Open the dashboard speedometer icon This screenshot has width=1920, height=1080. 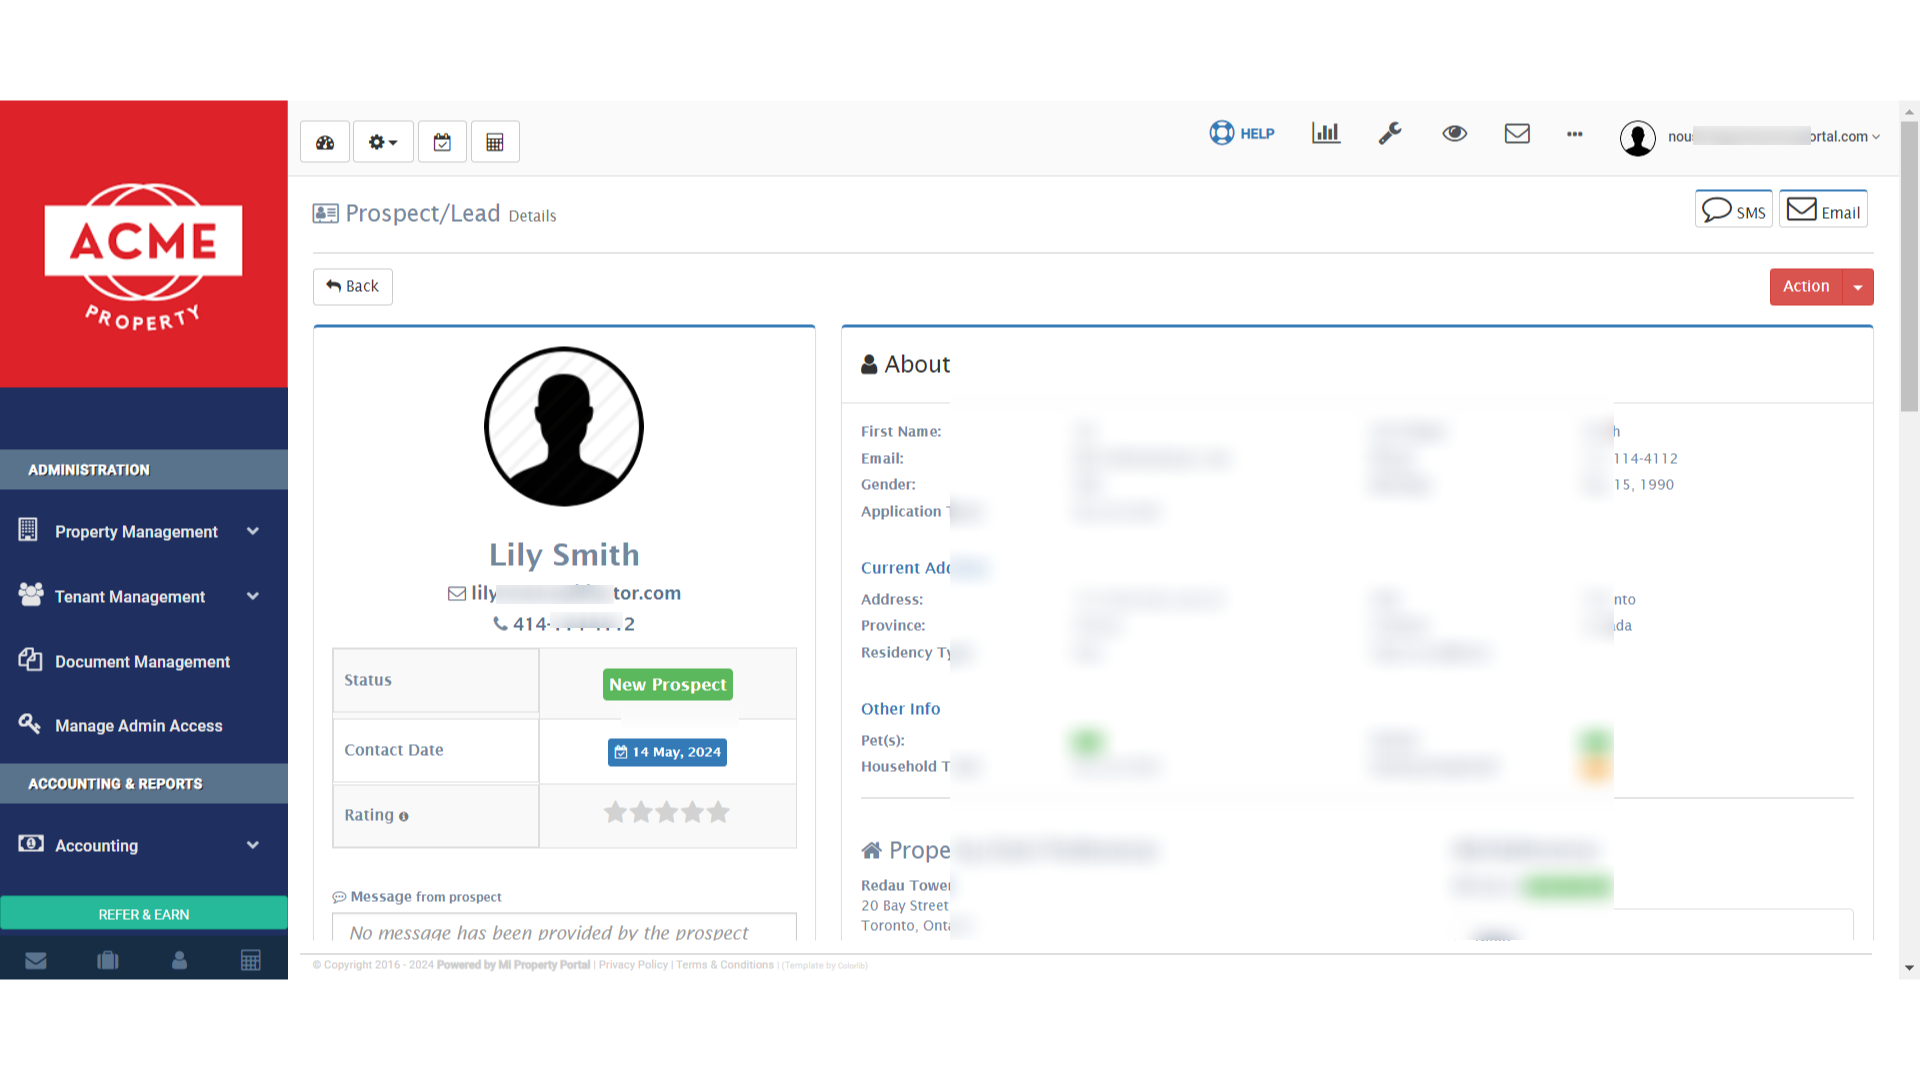[x=324, y=141]
